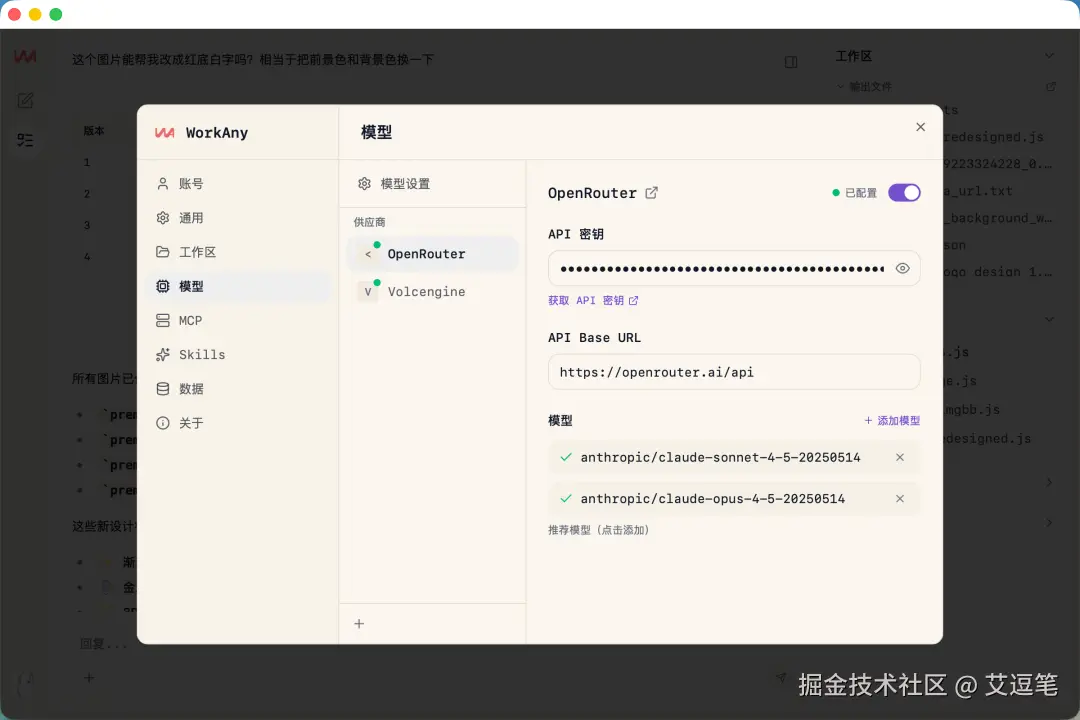Viewport: 1080px width, 720px height.
Task: Click the 模型 chip icon
Action: click(163, 286)
